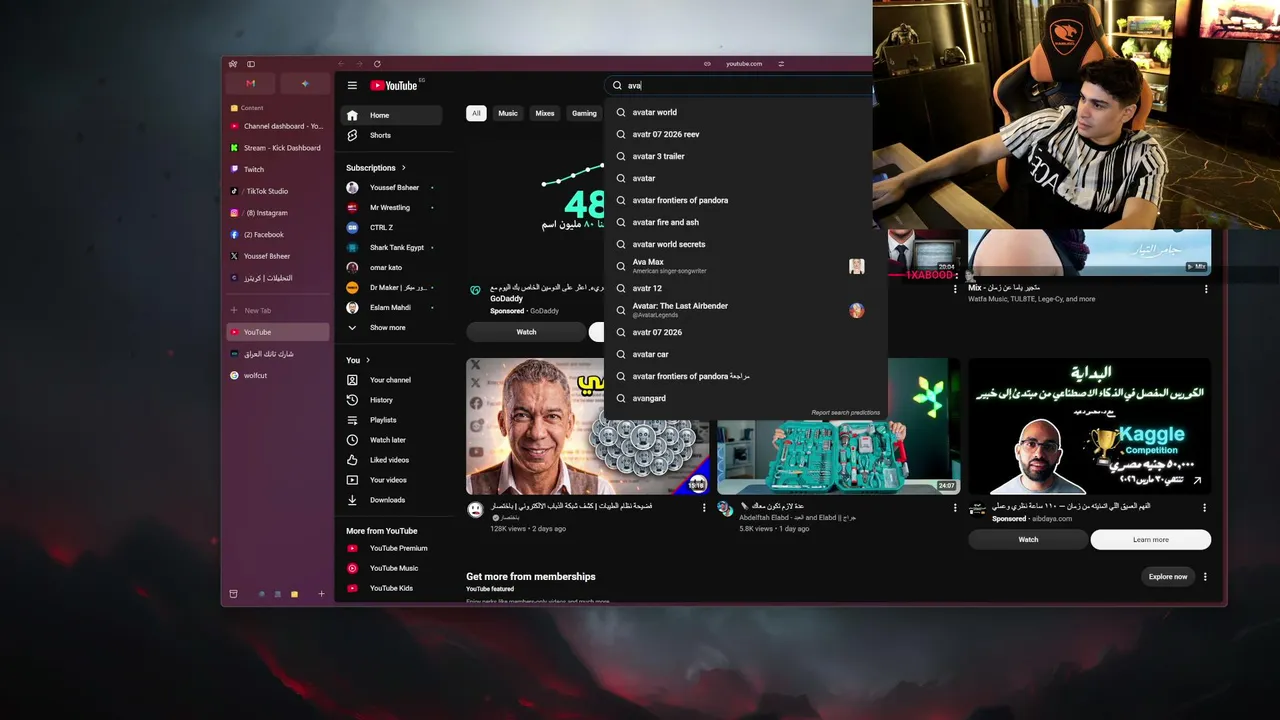Open a New Tab from the sidebar
Screen dimensions: 1280x720
[278, 311]
